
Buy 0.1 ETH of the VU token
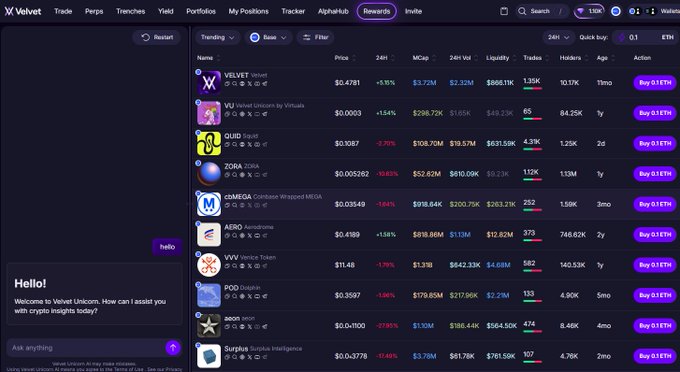(x=655, y=113)
